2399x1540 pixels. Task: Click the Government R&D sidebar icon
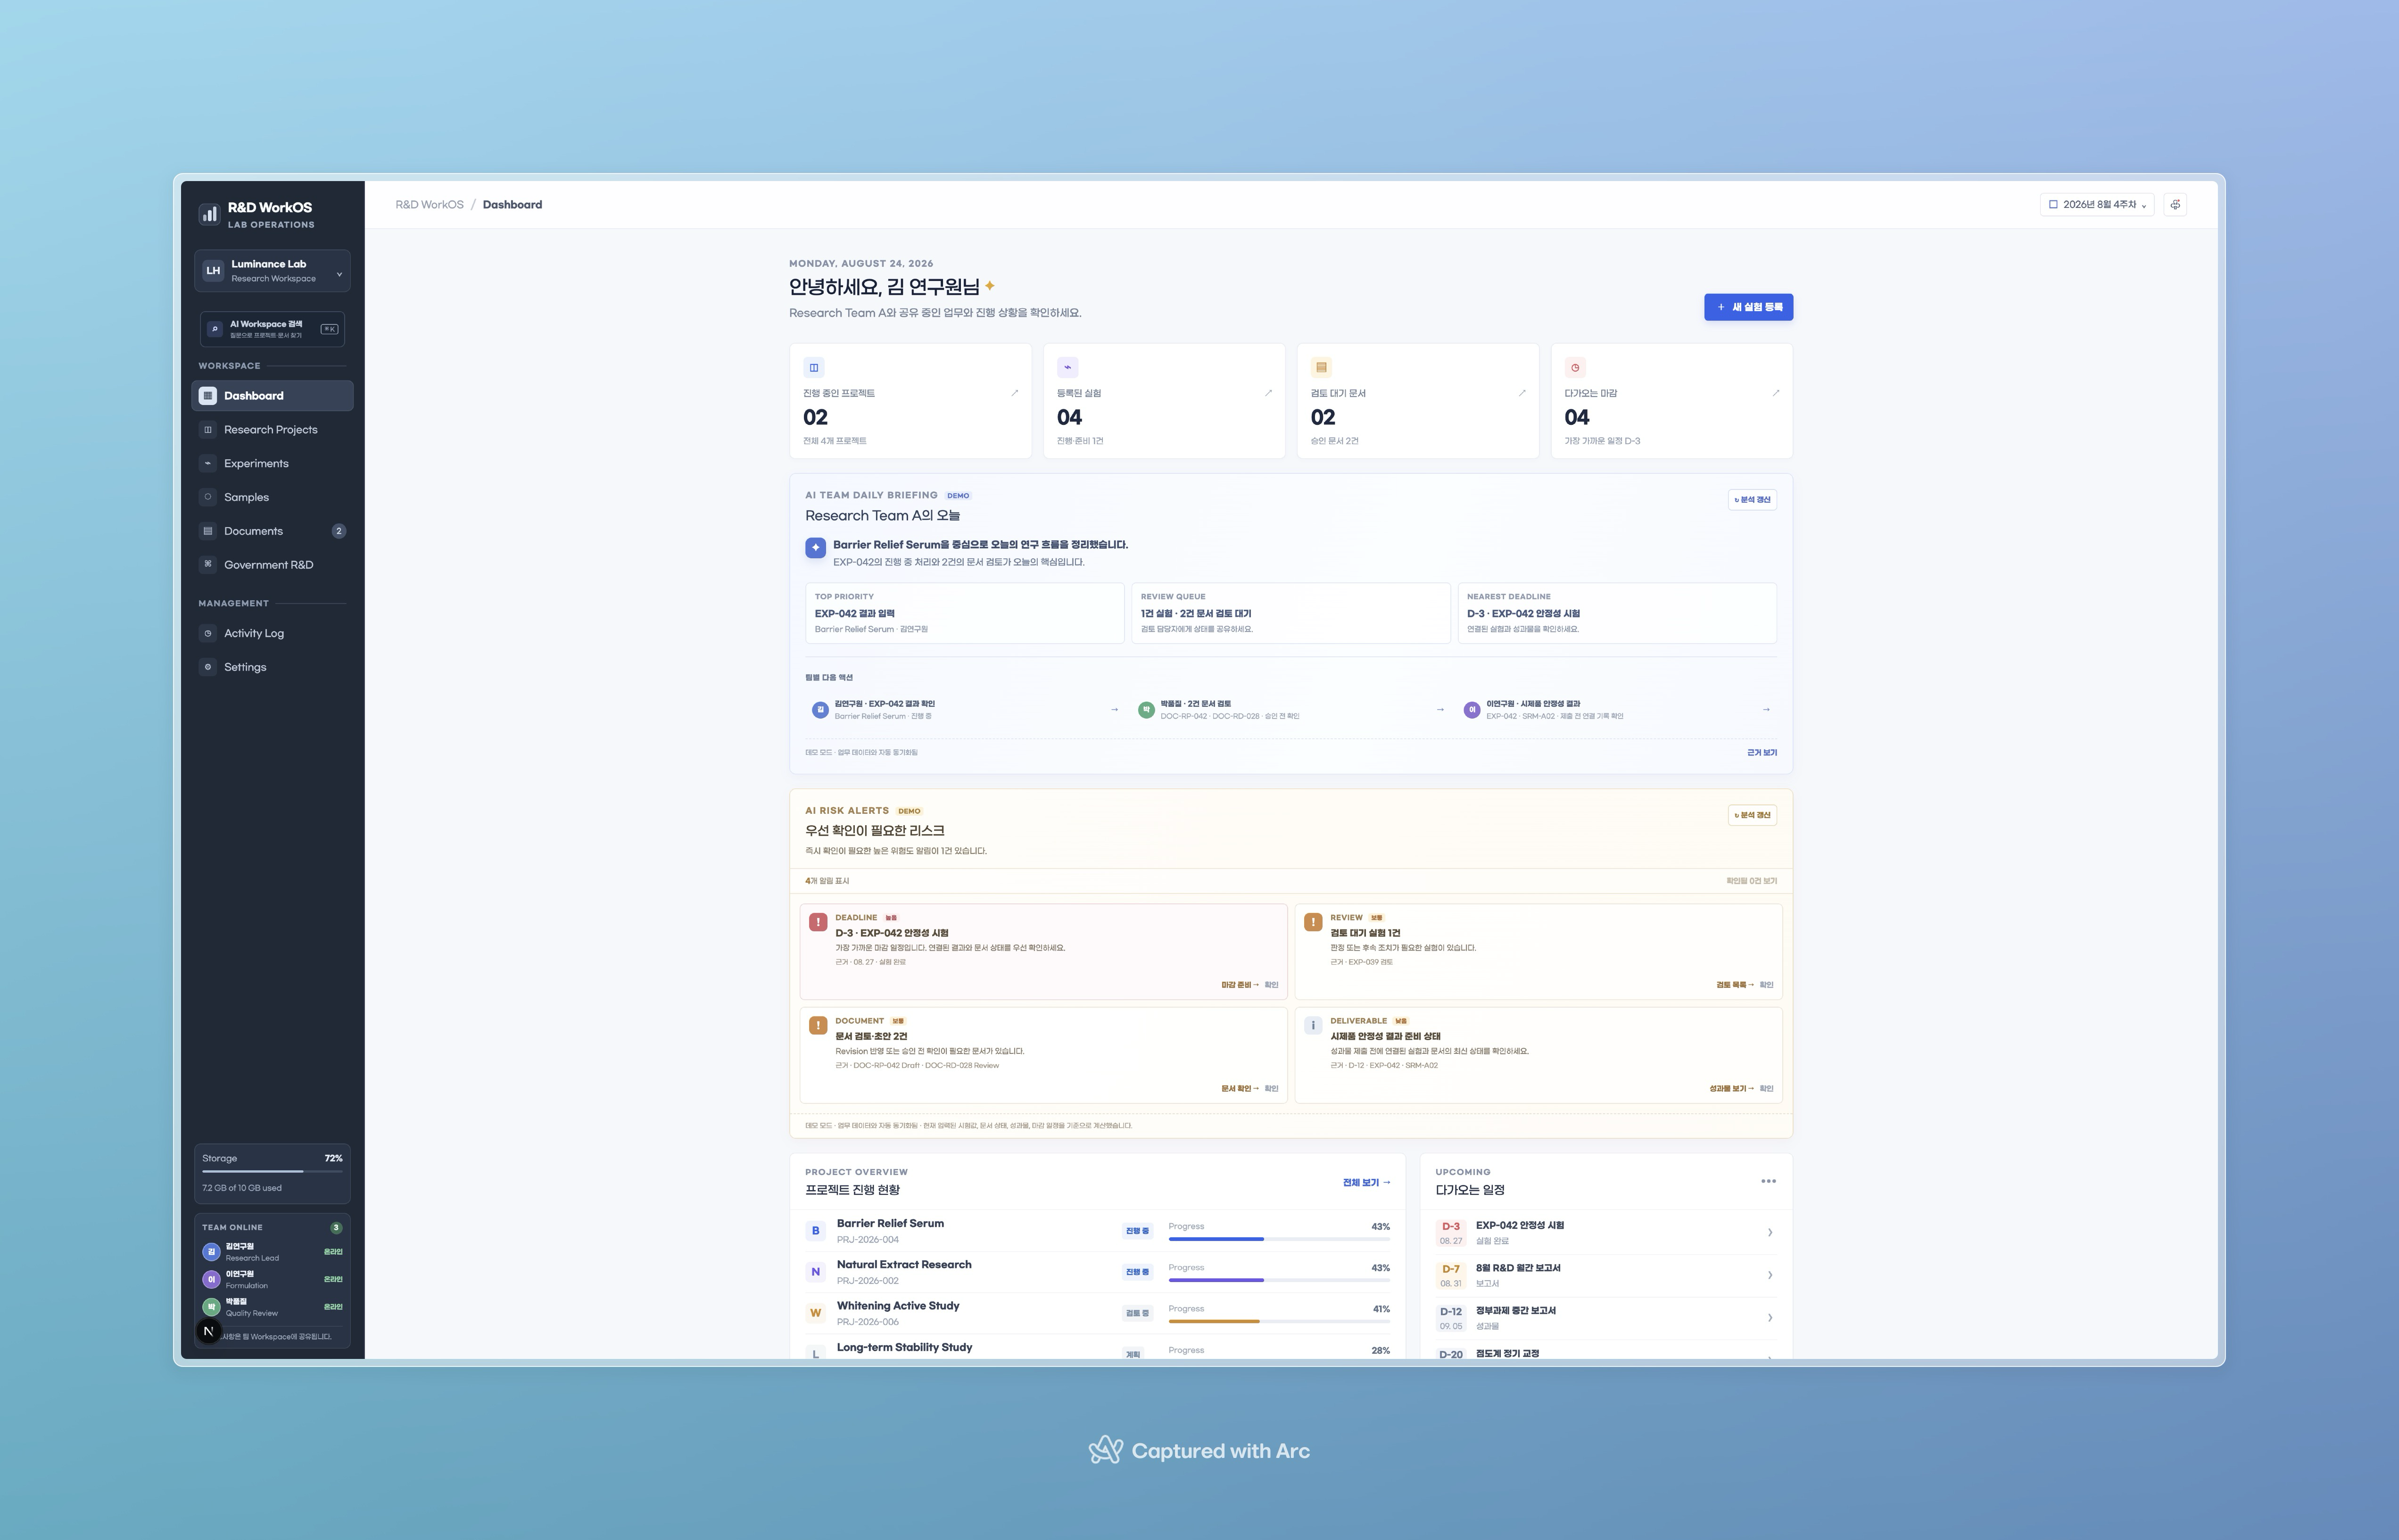208,564
